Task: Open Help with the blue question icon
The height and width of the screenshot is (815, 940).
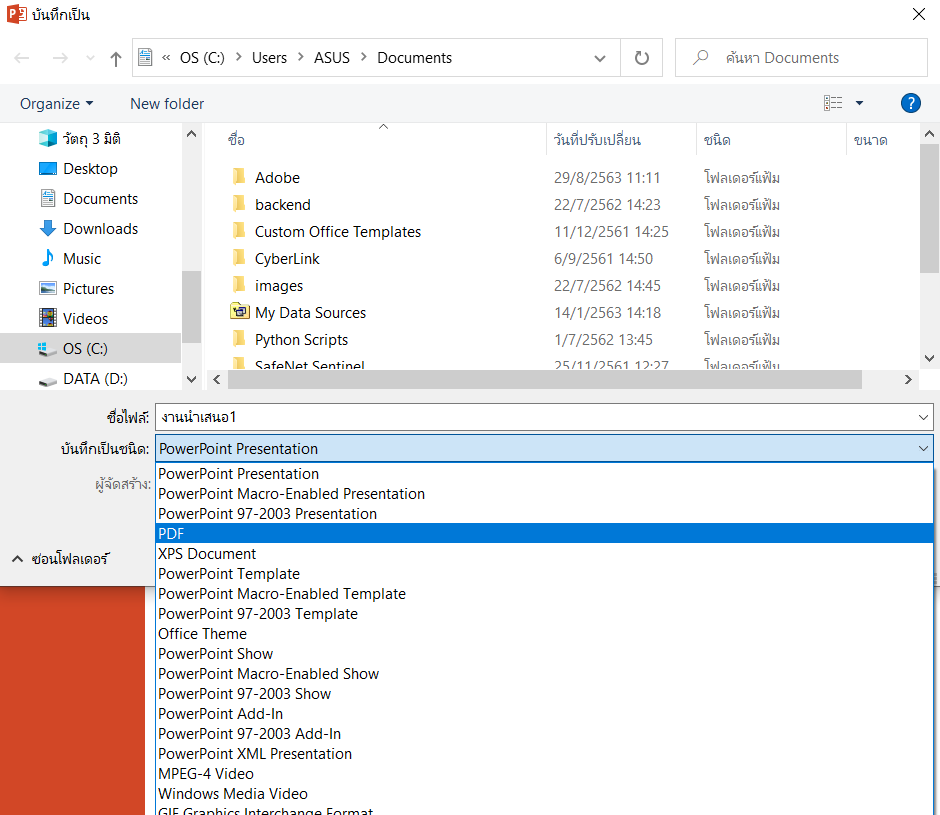Action: [x=911, y=103]
